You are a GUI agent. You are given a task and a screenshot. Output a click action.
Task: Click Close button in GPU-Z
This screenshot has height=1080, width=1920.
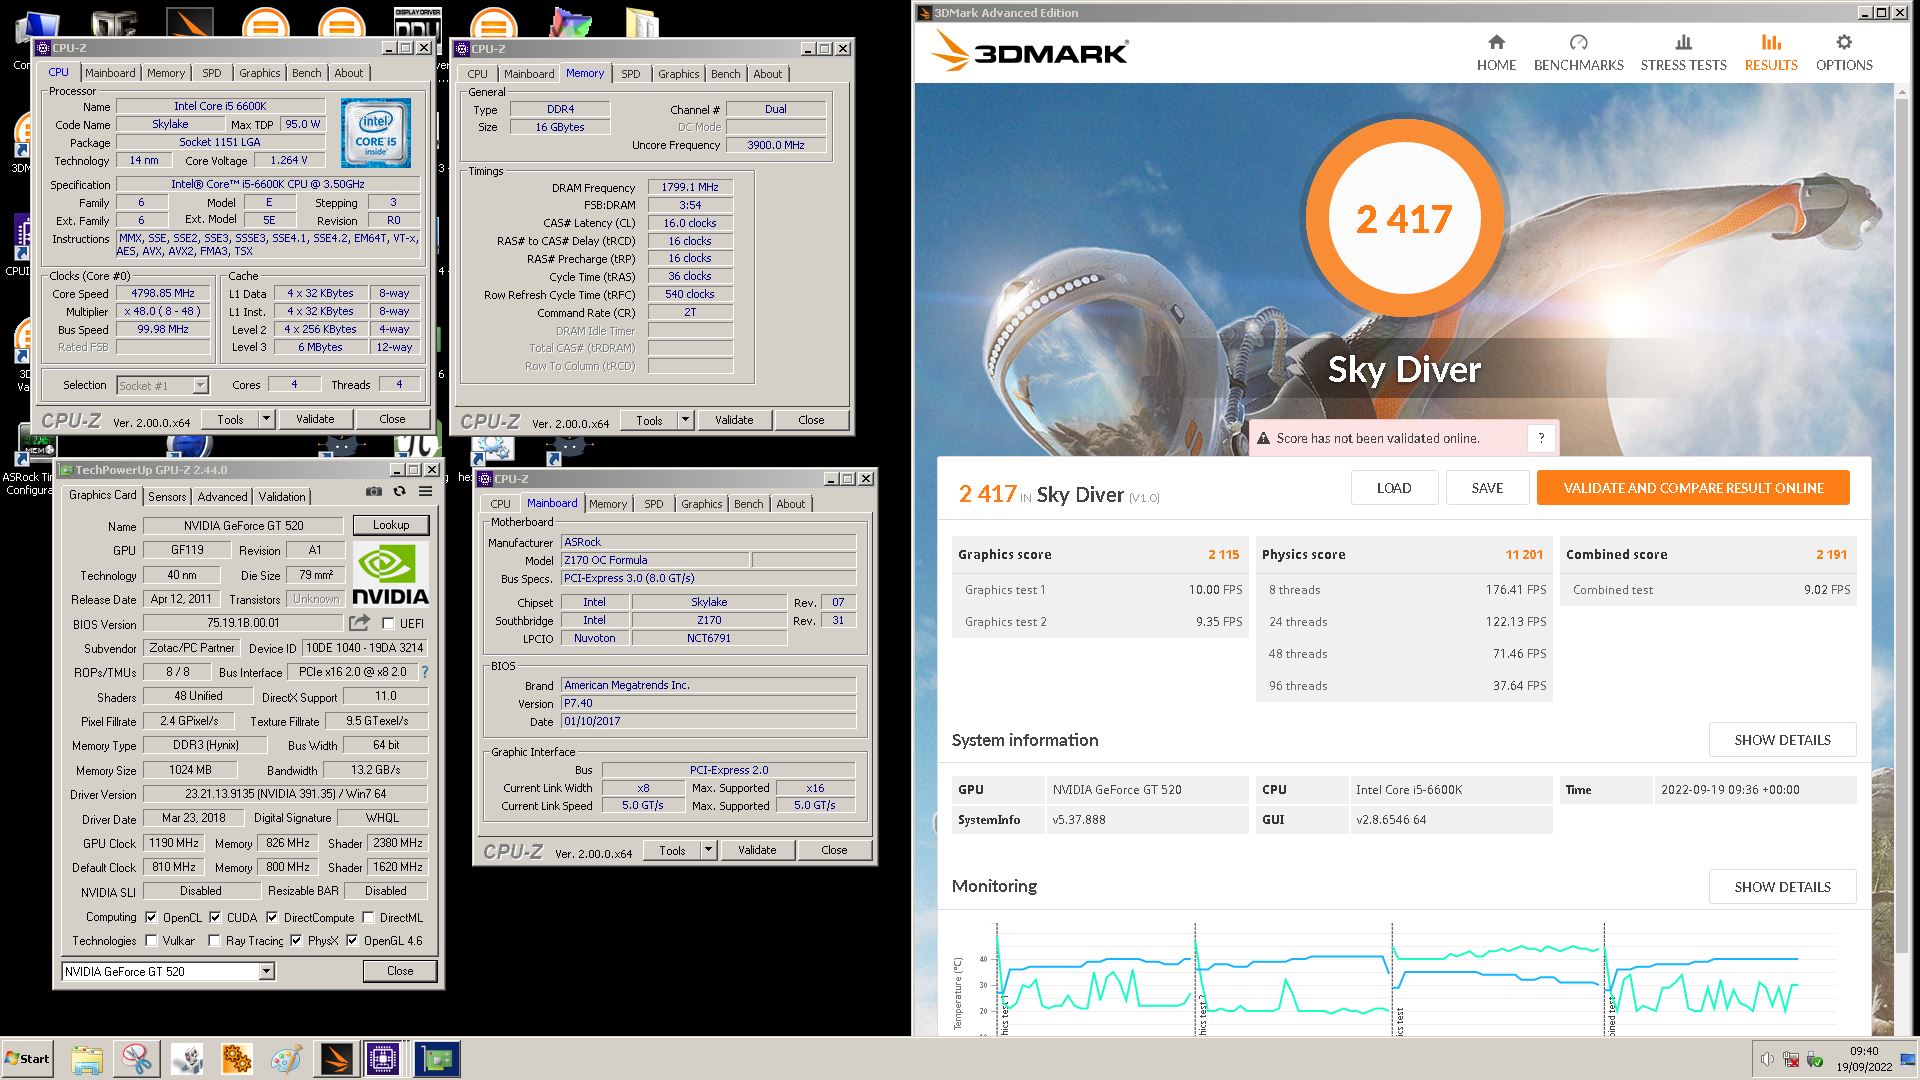400,971
